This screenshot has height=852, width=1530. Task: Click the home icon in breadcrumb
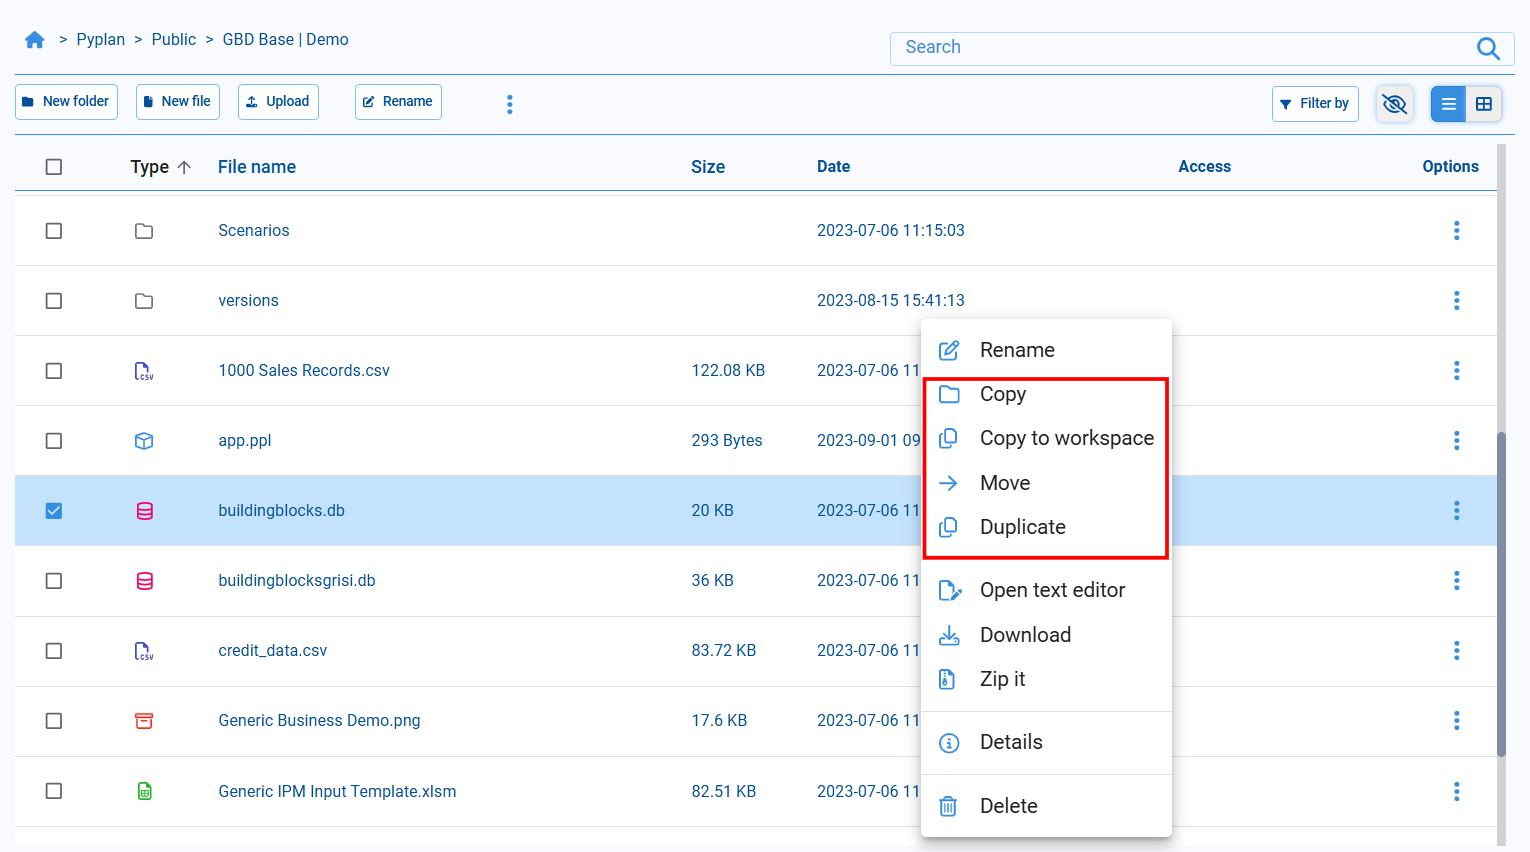click(35, 40)
